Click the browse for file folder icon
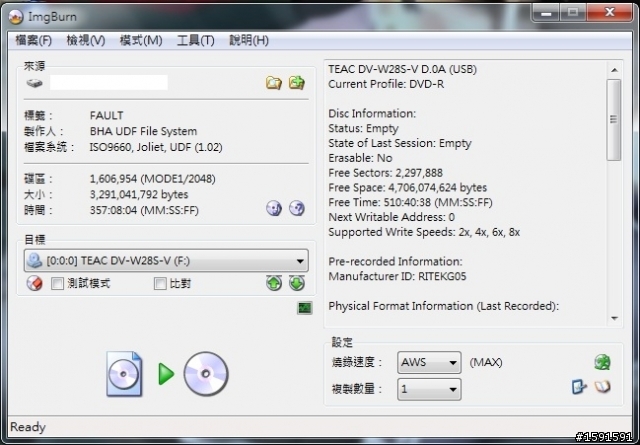 274,83
